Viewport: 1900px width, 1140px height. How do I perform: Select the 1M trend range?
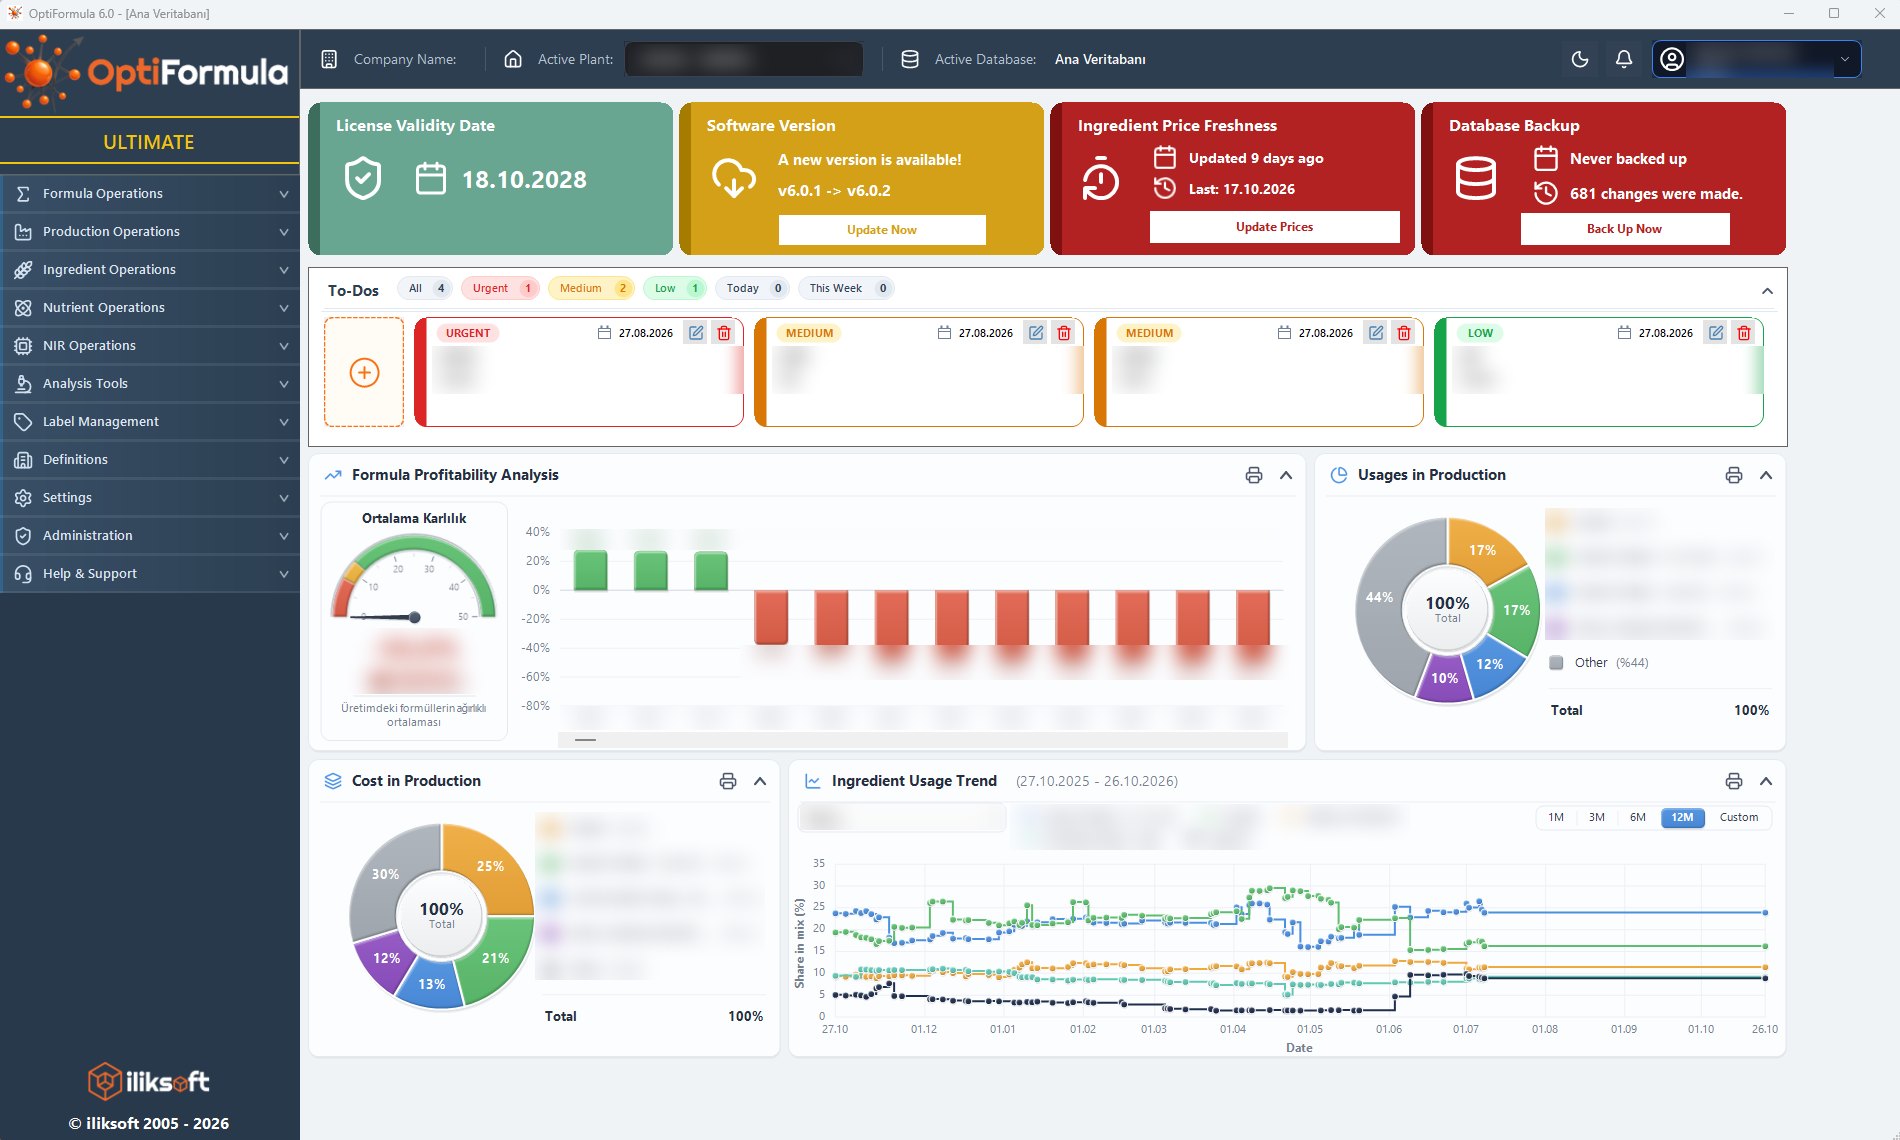point(1556,817)
